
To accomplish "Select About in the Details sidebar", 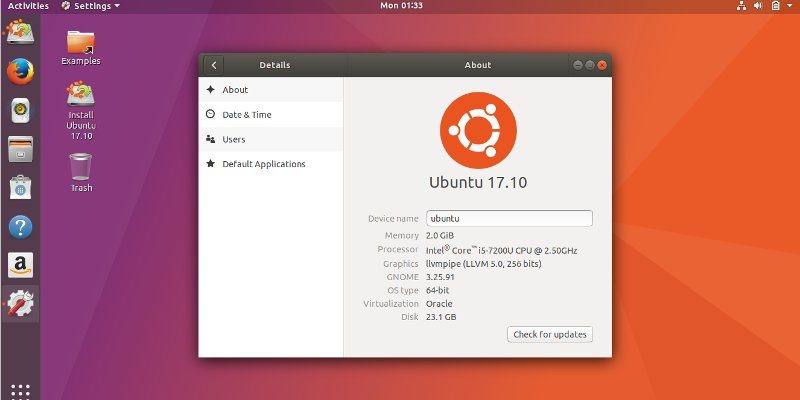I will [x=270, y=90].
